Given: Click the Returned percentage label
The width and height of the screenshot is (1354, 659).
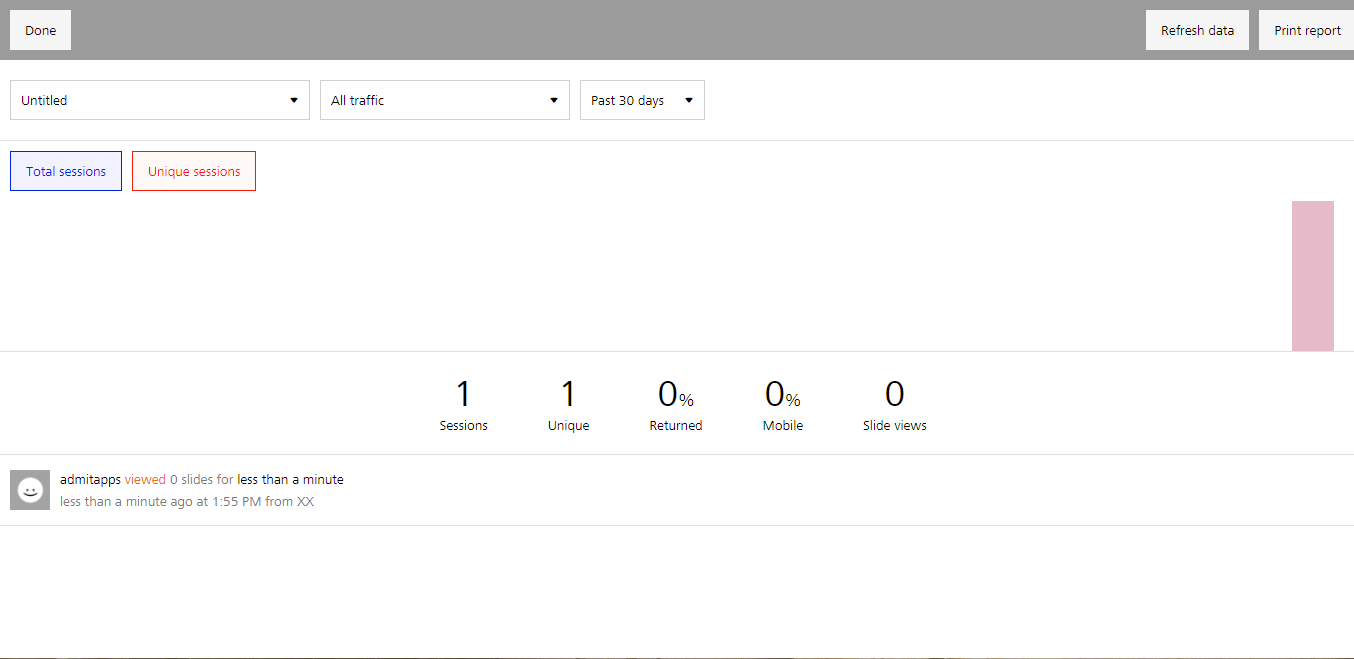Looking at the screenshot, I should coord(676,426).
